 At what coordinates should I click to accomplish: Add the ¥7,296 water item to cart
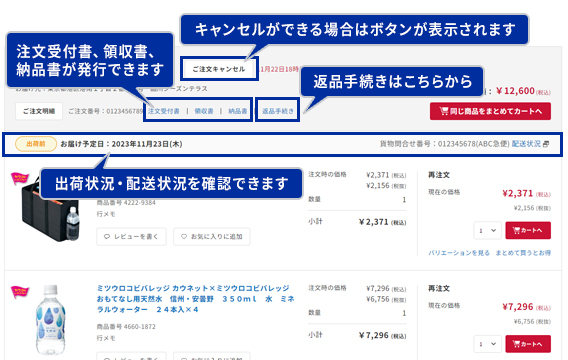click(x=528, y=344)
